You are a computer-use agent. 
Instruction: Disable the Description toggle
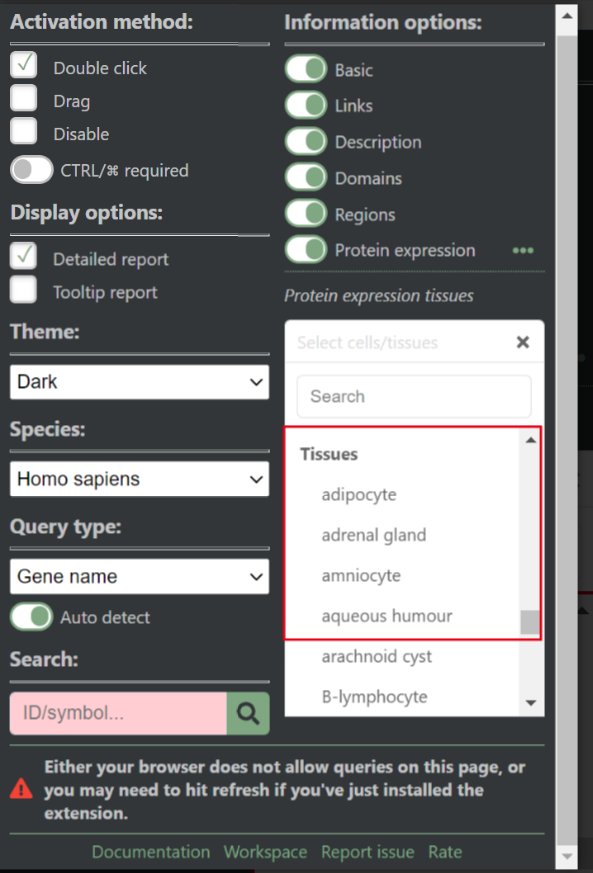306,141
